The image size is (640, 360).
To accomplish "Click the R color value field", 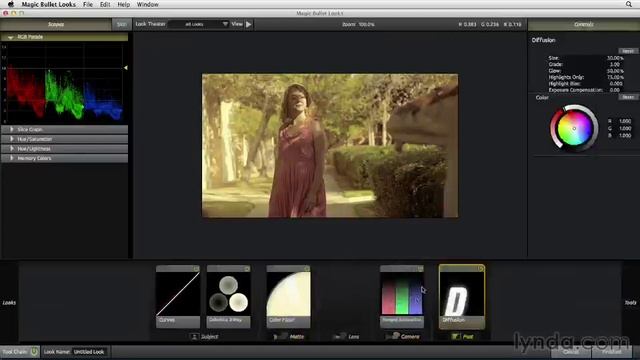I will (625, 121).
